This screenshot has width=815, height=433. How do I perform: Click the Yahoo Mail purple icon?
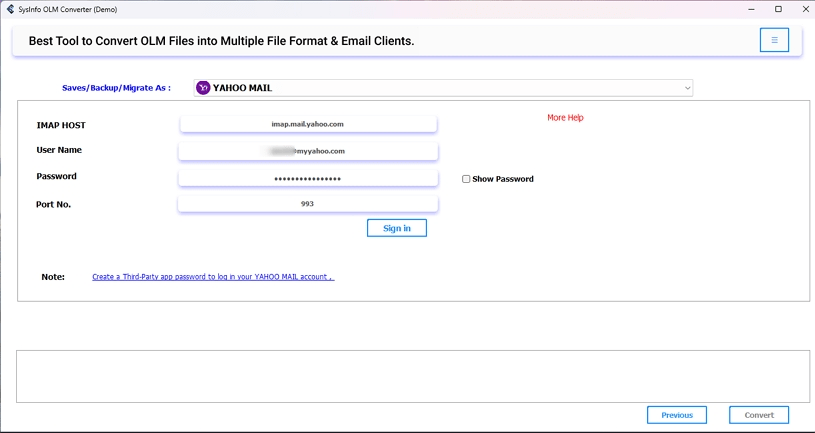click(203, 88)
